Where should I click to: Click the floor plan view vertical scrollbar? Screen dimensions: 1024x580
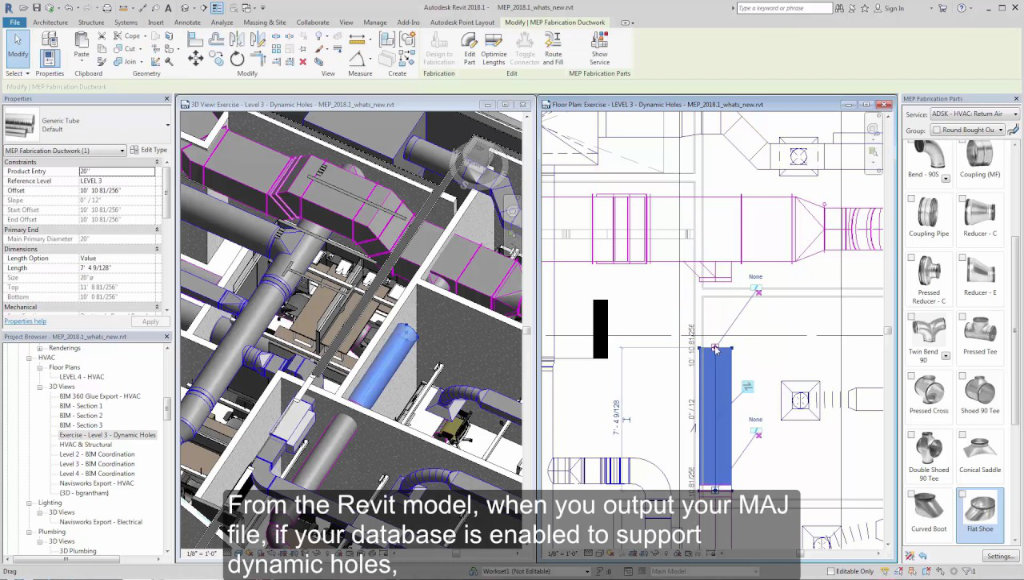pyautogui.click(x=888, y=330)
